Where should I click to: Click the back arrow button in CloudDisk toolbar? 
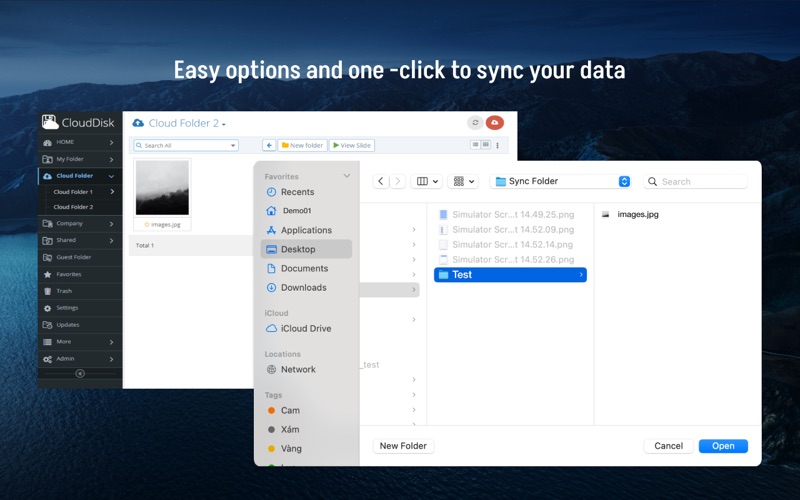pos(269,145)
